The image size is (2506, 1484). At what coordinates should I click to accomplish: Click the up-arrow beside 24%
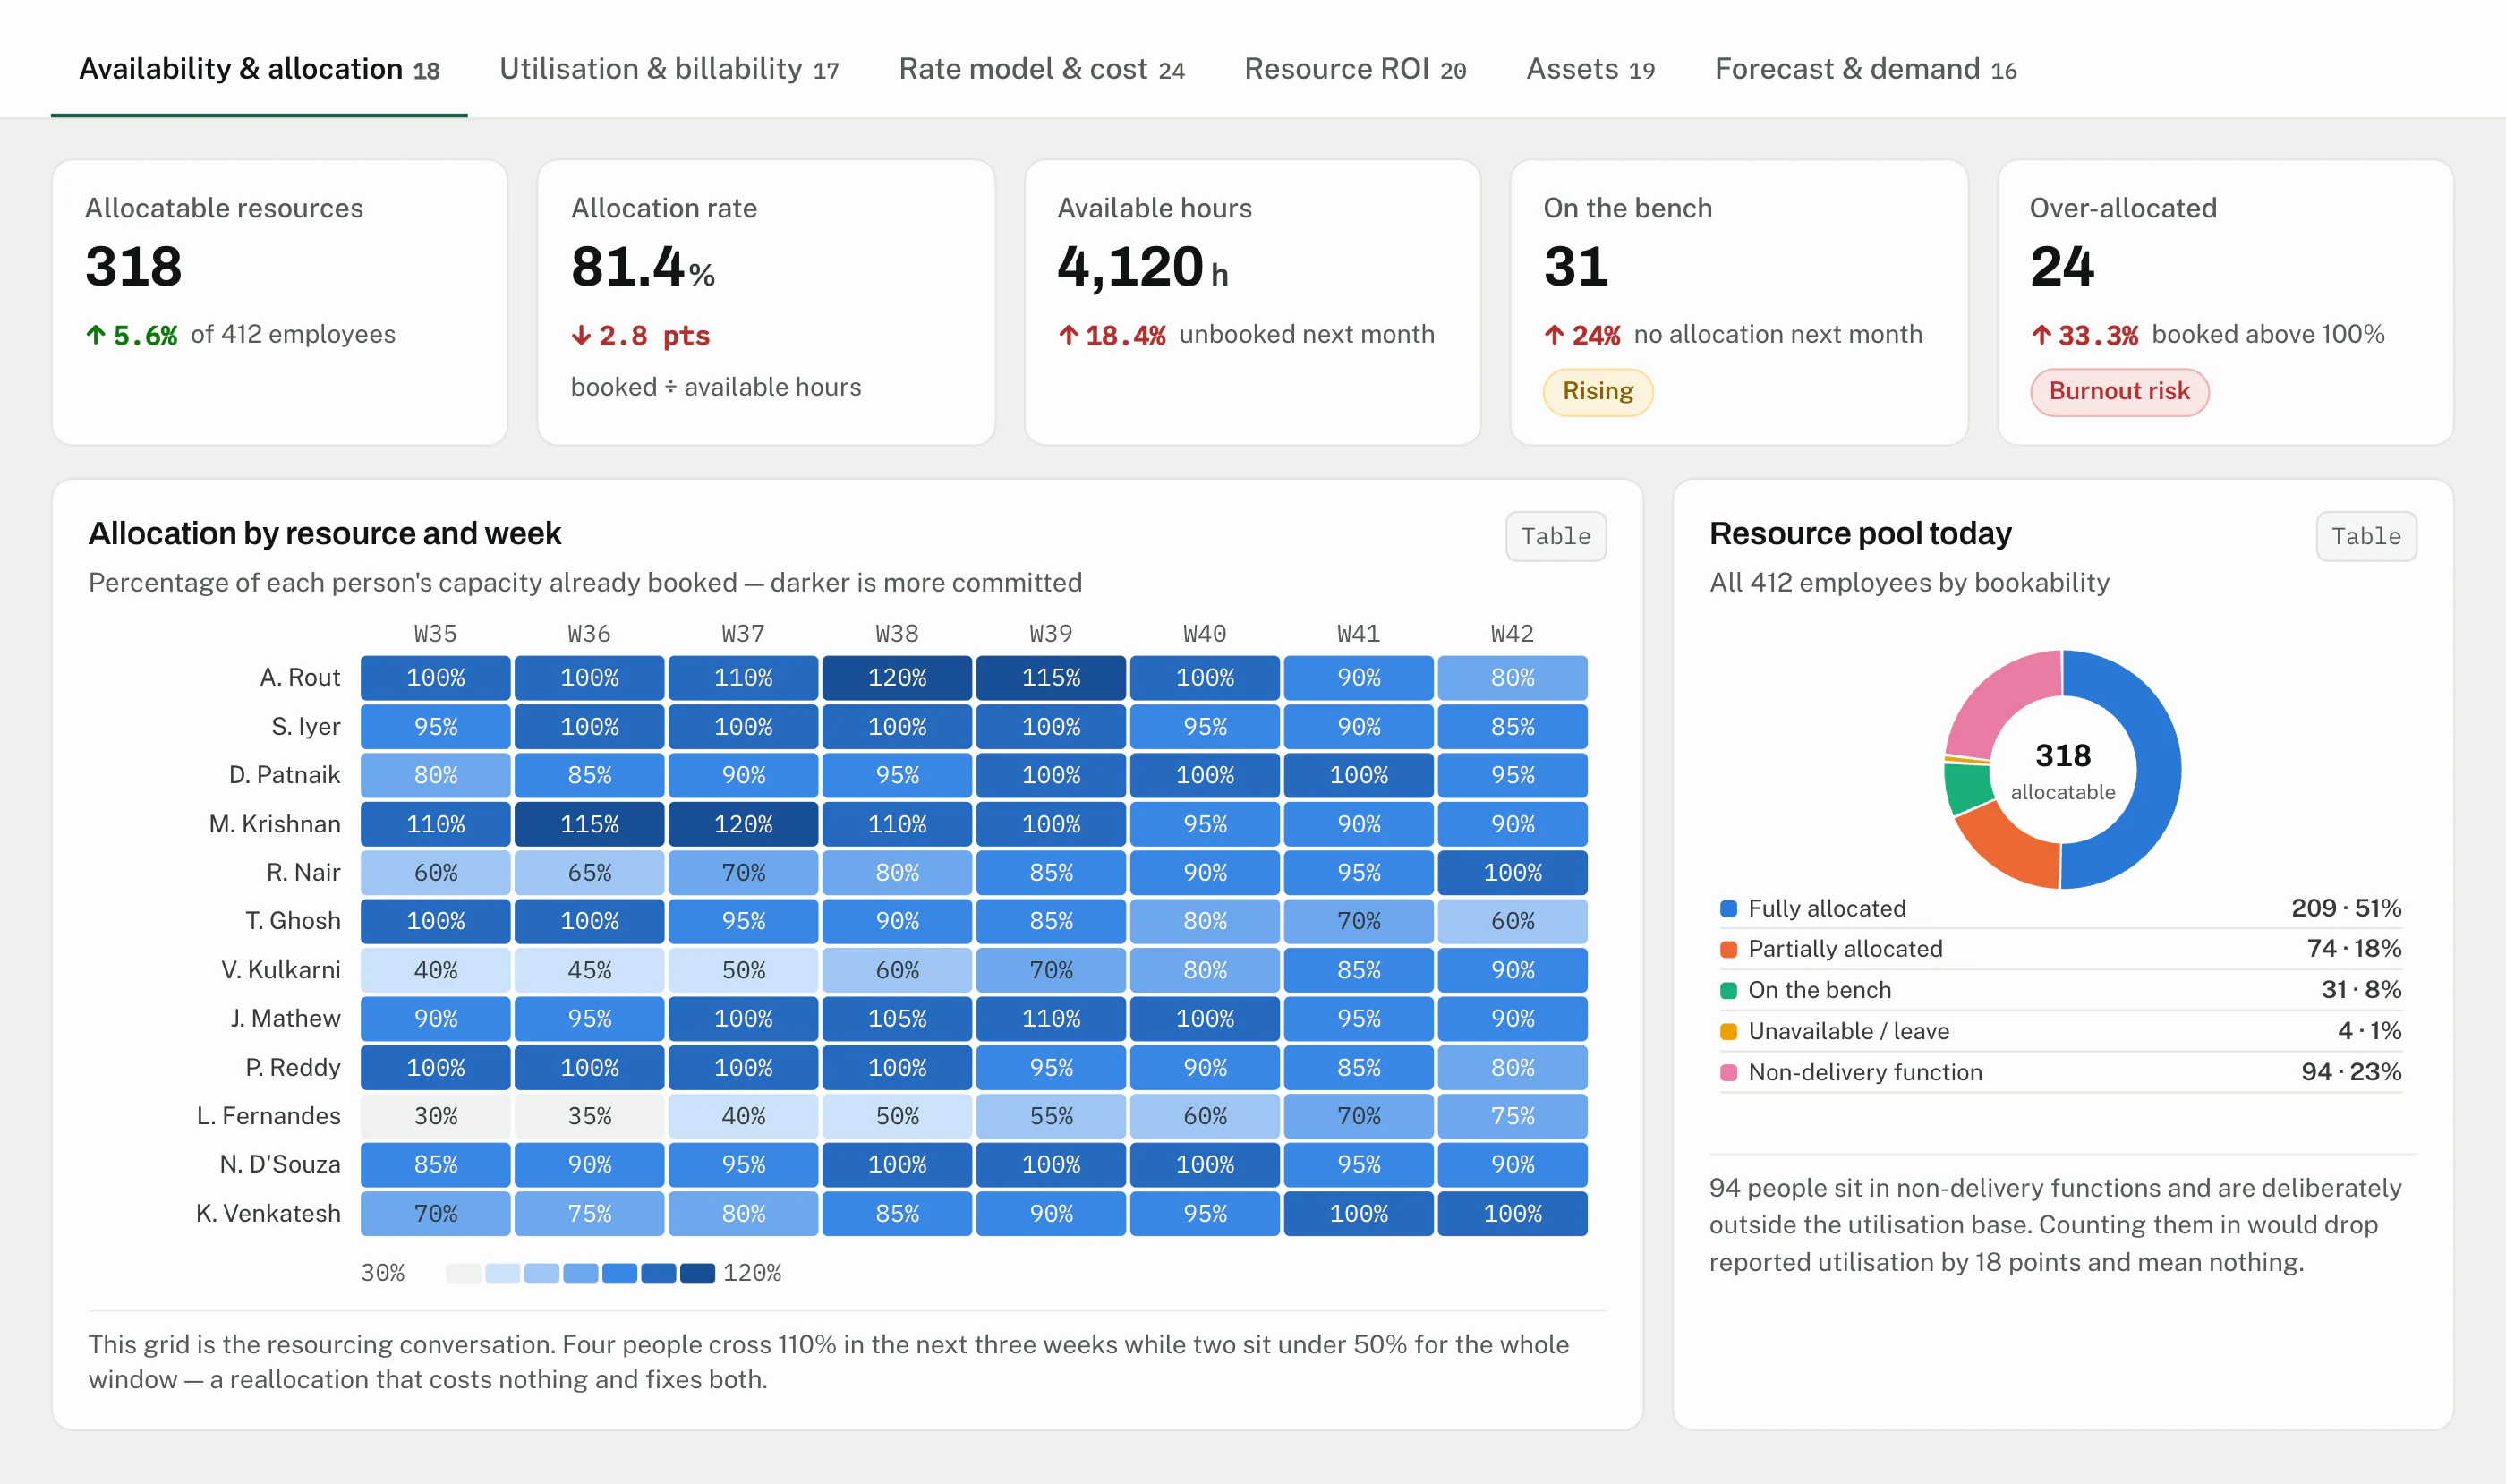[1554, 335]
